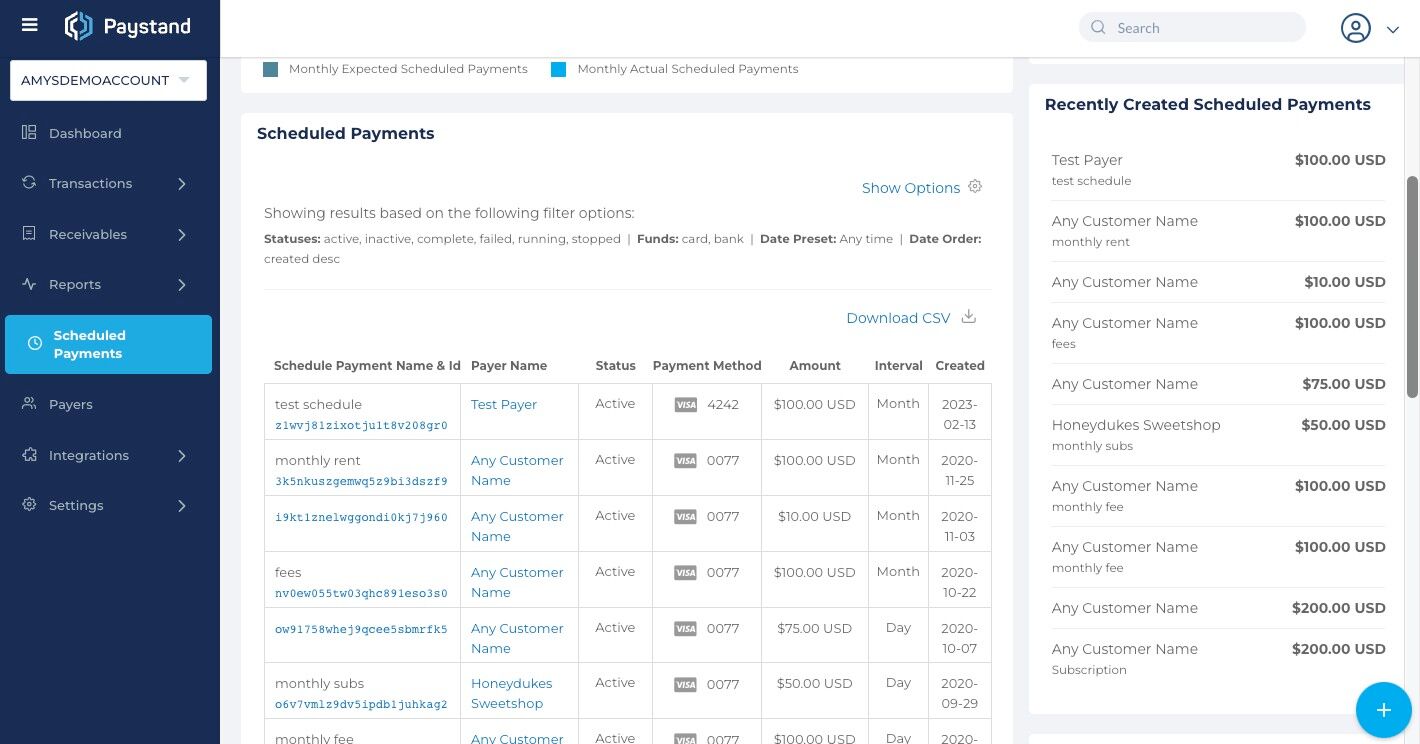This screenshot has width=1420, height=744.
Task: Click the Dashboard sidebar icon
Action: [x=30, y=133]
